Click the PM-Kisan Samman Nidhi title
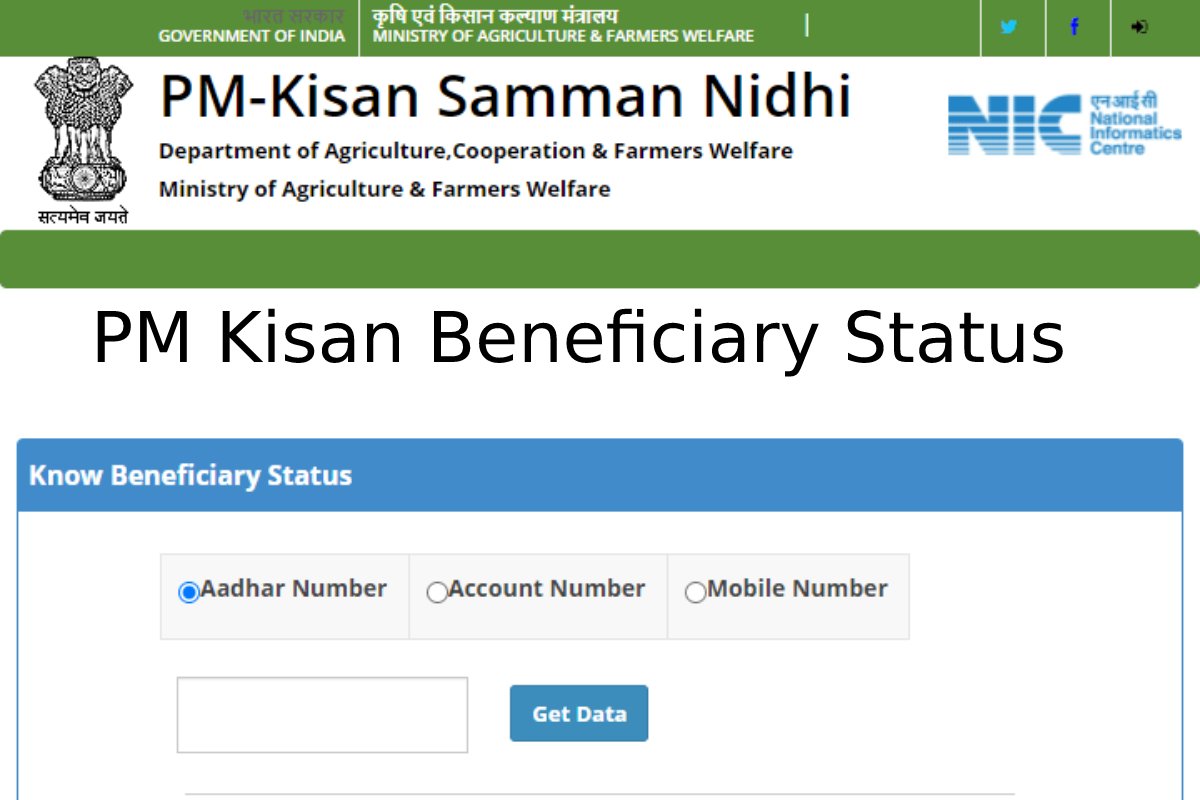 (505, 97)
